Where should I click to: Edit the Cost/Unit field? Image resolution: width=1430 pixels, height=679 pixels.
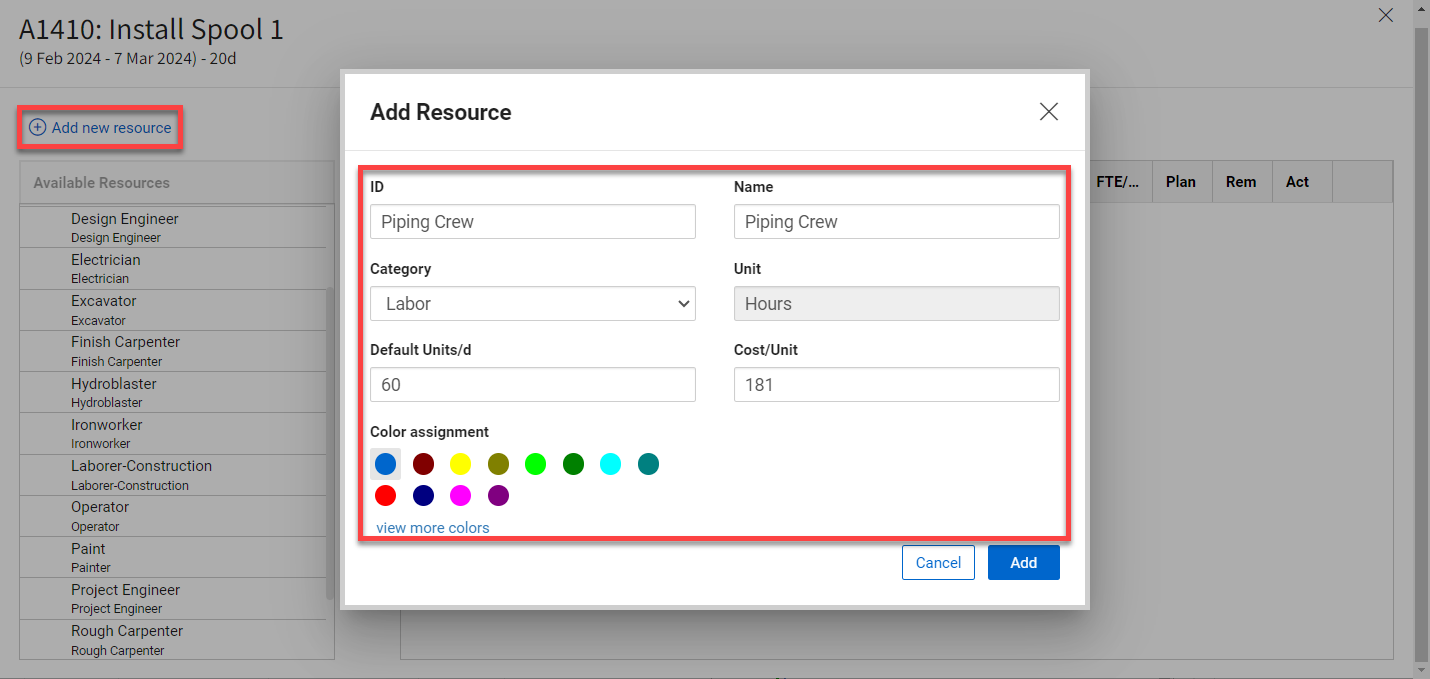896,385
